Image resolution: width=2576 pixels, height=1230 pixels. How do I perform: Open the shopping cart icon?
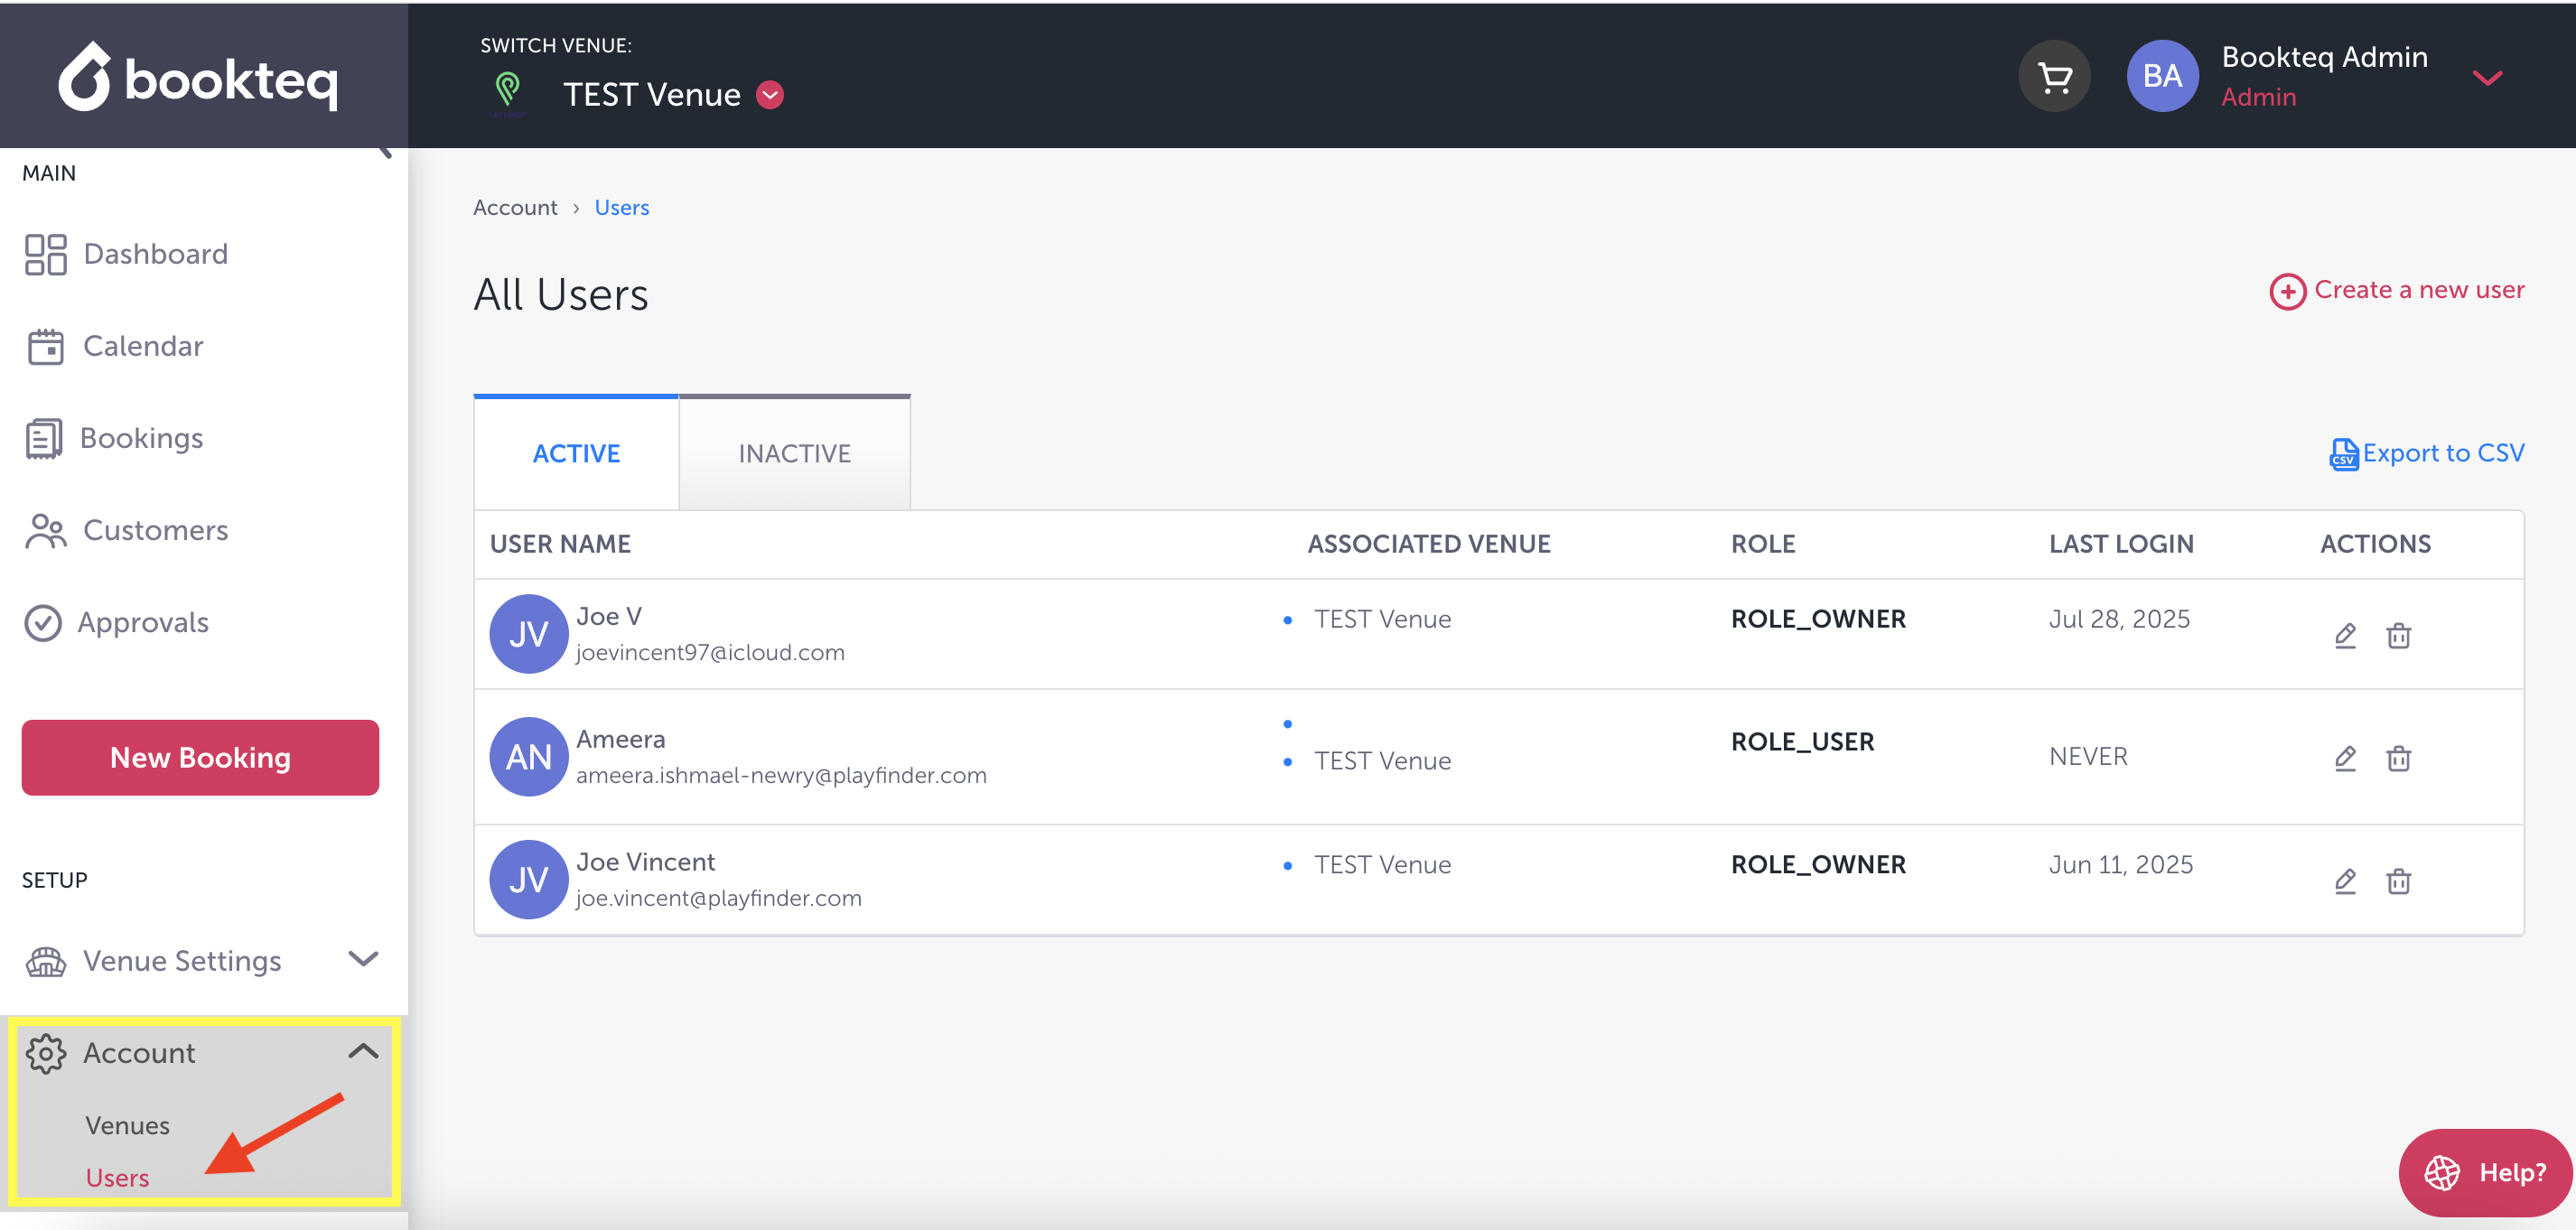click(2054, 77)
